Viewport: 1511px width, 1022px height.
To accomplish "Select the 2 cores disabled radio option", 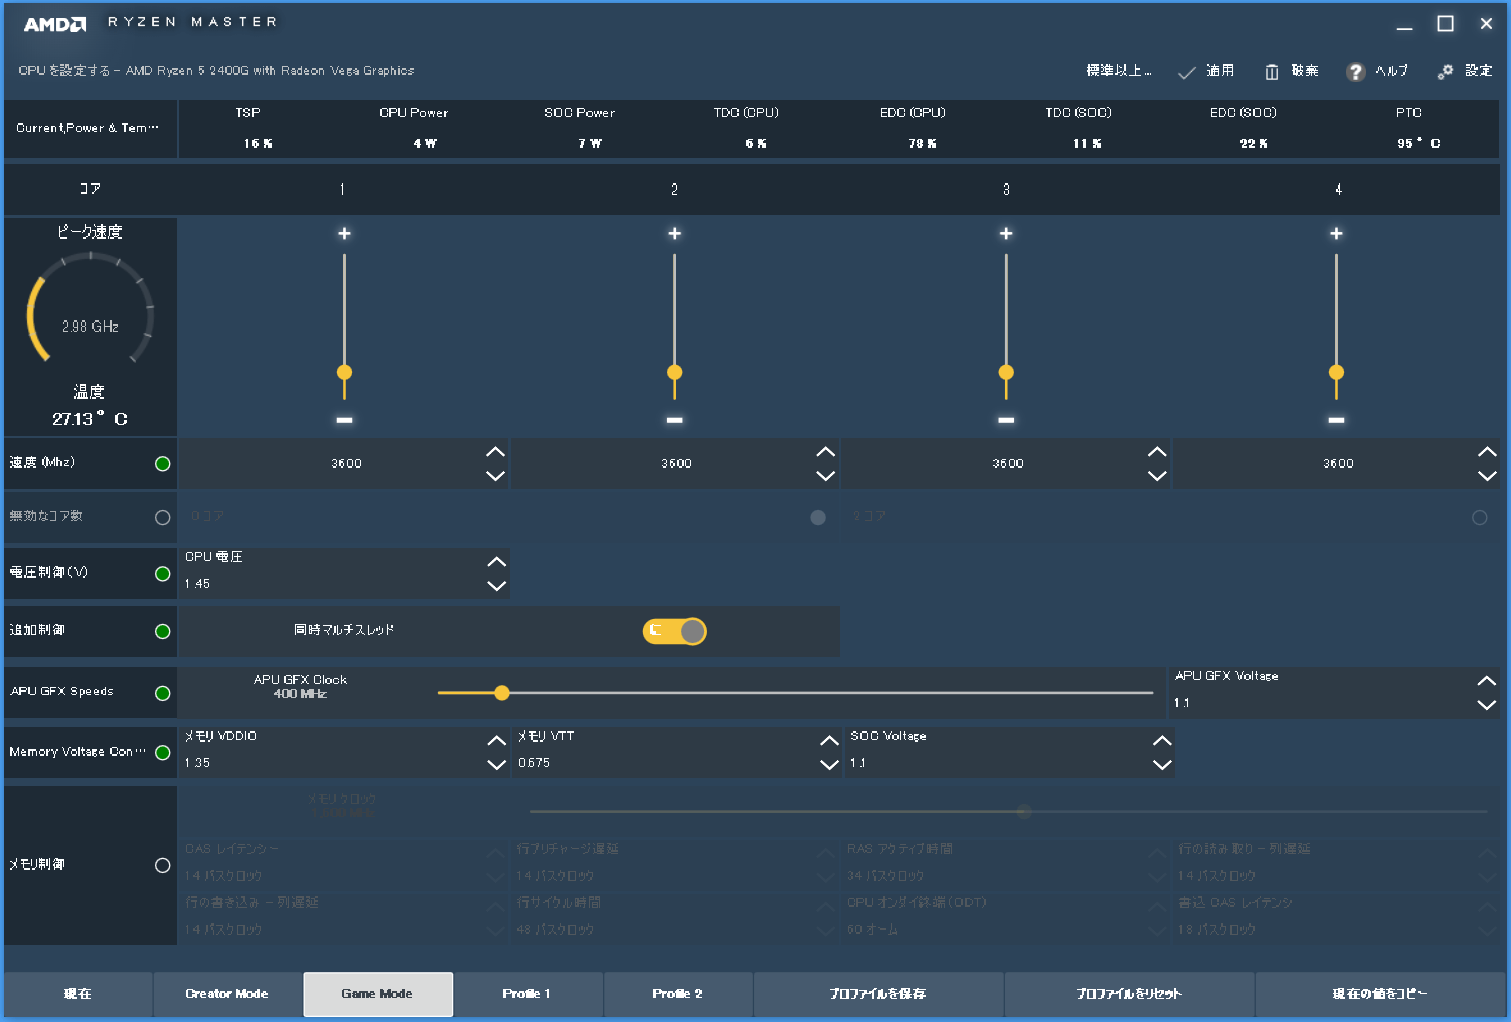I will click(1480, 518).
